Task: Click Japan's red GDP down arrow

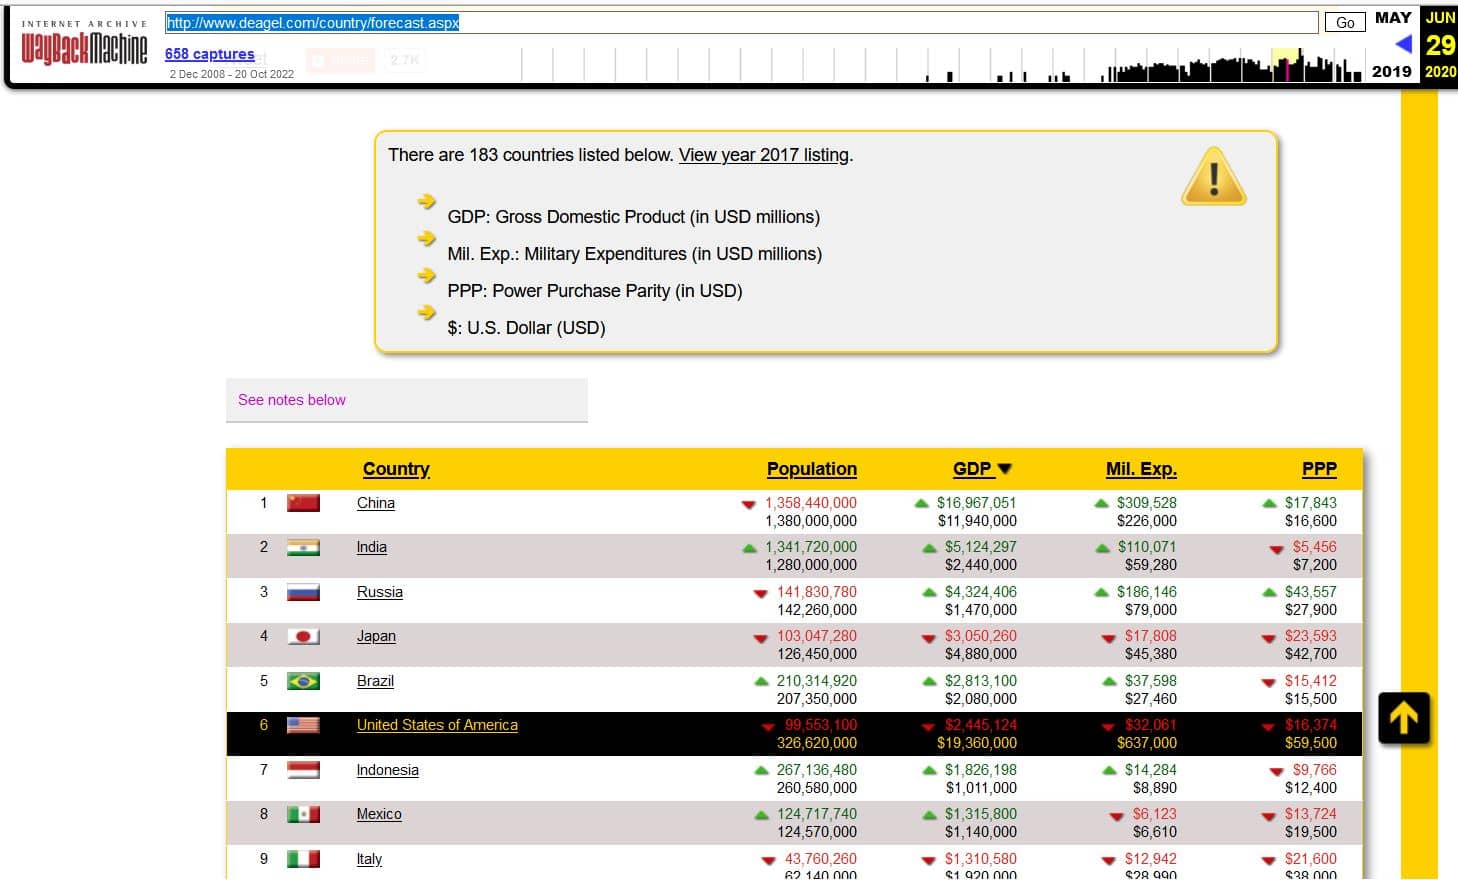Action: point(928,638)
